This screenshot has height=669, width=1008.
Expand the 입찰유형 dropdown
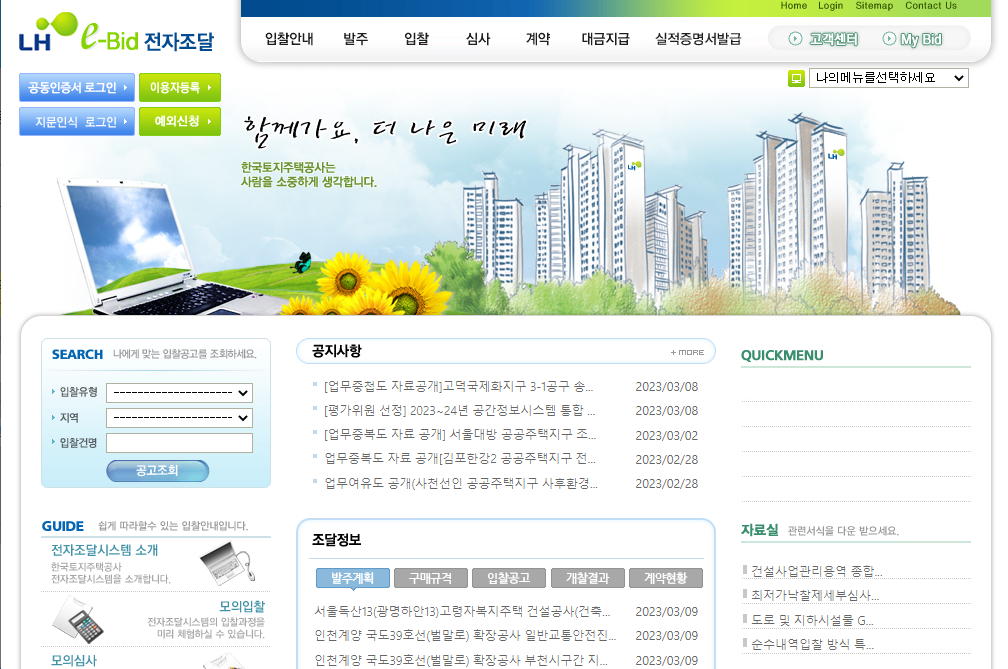tap(179, 393)
